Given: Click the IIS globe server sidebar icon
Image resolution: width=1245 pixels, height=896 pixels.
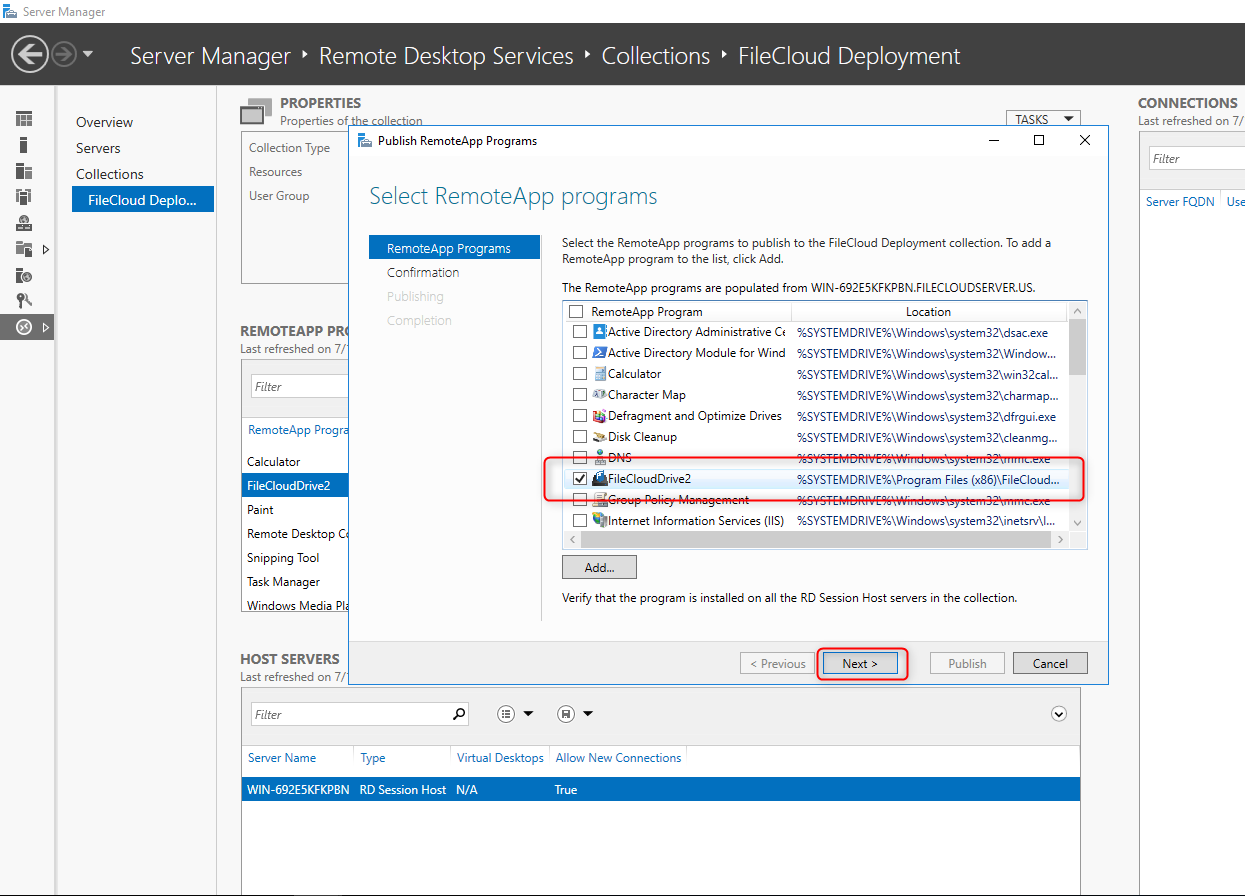Looking at the screenshot, I should (x=24, y=275).
